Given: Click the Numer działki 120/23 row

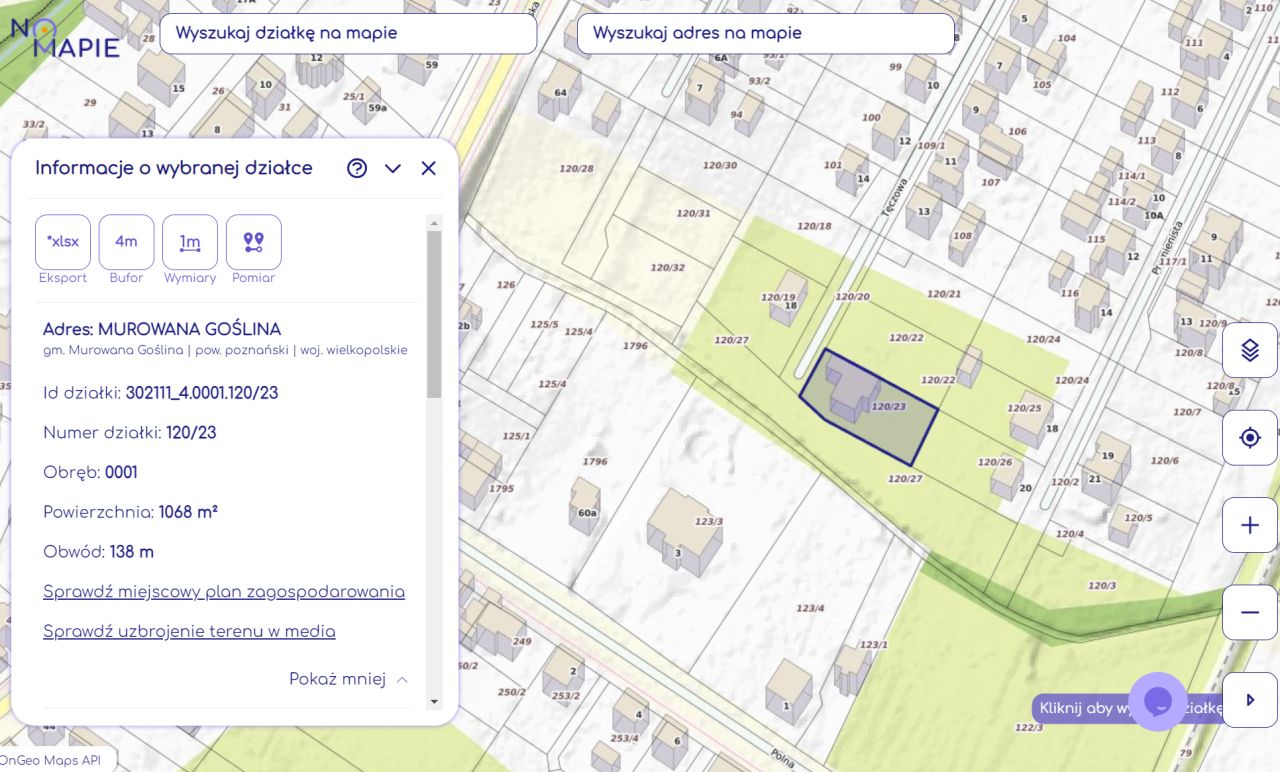Looking at the screenshot, I should coord(130,433).
